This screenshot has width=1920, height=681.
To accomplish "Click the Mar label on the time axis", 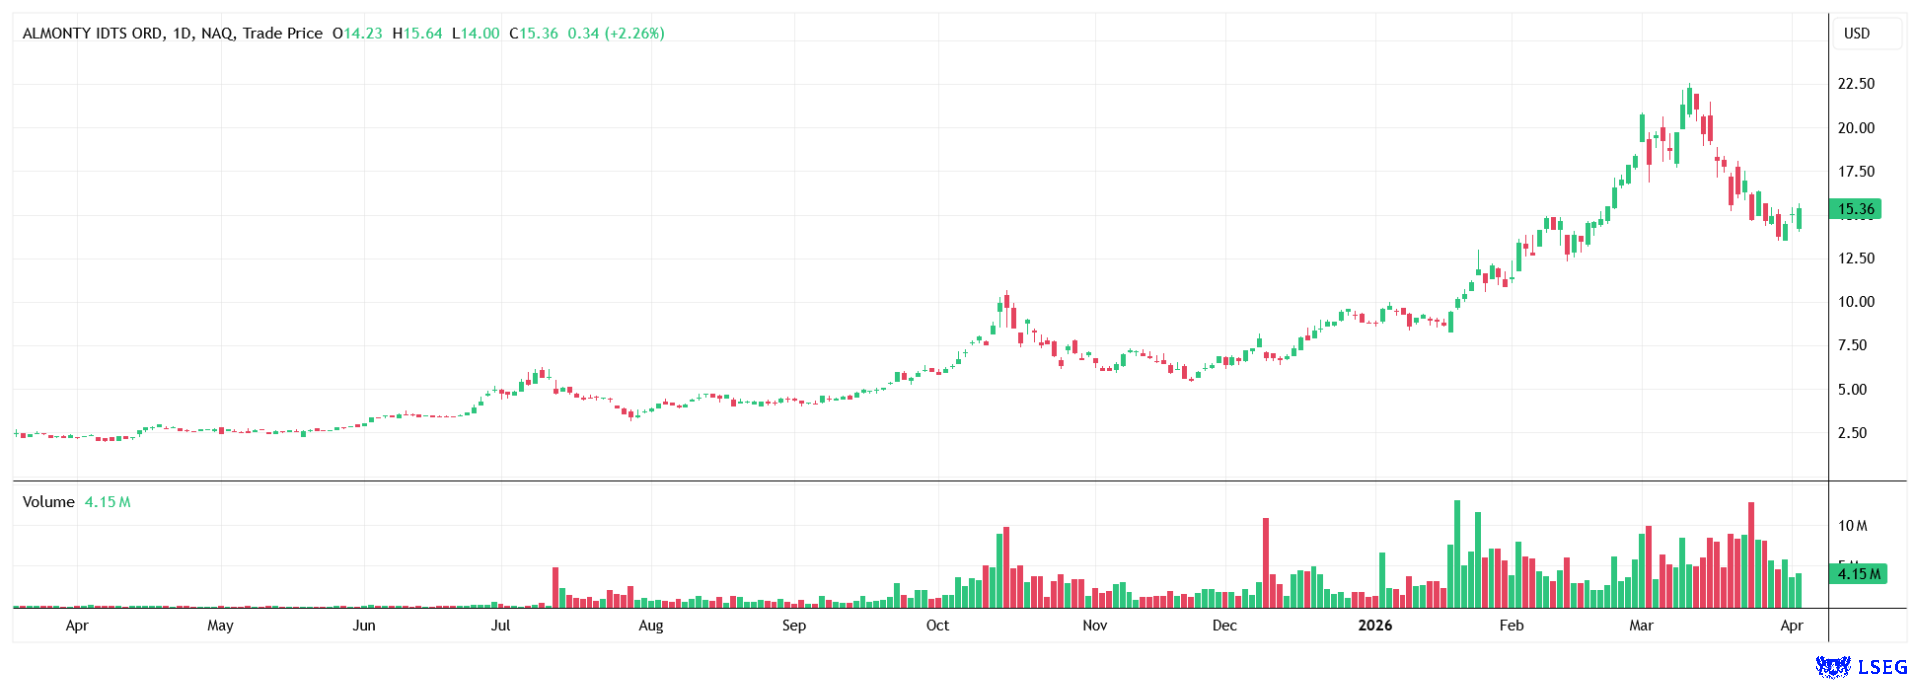I will click(1641, 625).
